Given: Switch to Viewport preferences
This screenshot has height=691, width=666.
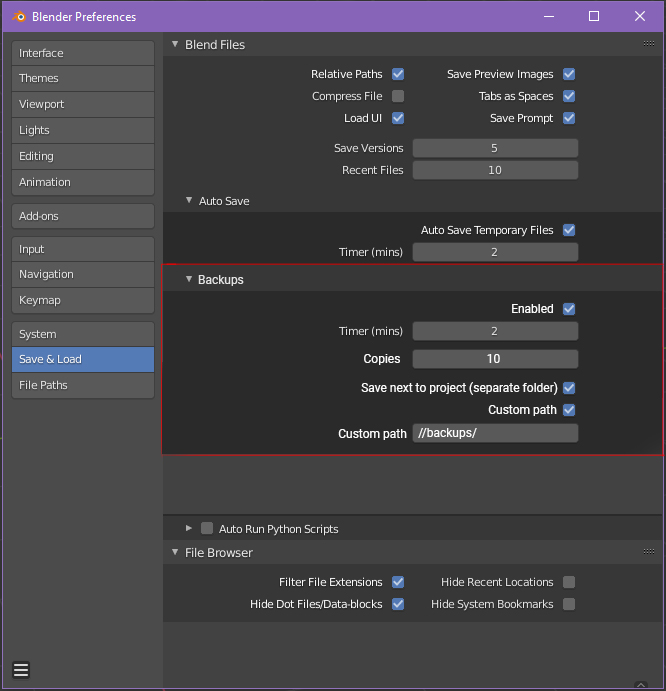Looking at the screenshot, I should 83,104.
